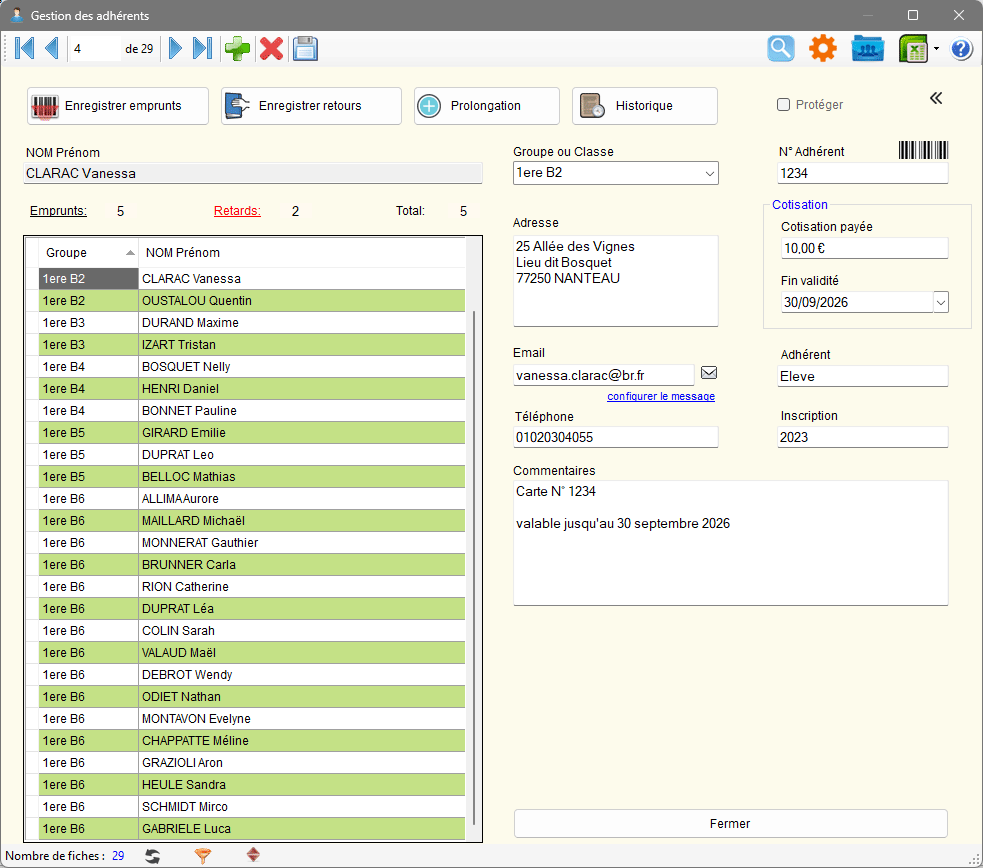Add a new member with green plus
983x868 pixels.
click(x=237, y=48)
